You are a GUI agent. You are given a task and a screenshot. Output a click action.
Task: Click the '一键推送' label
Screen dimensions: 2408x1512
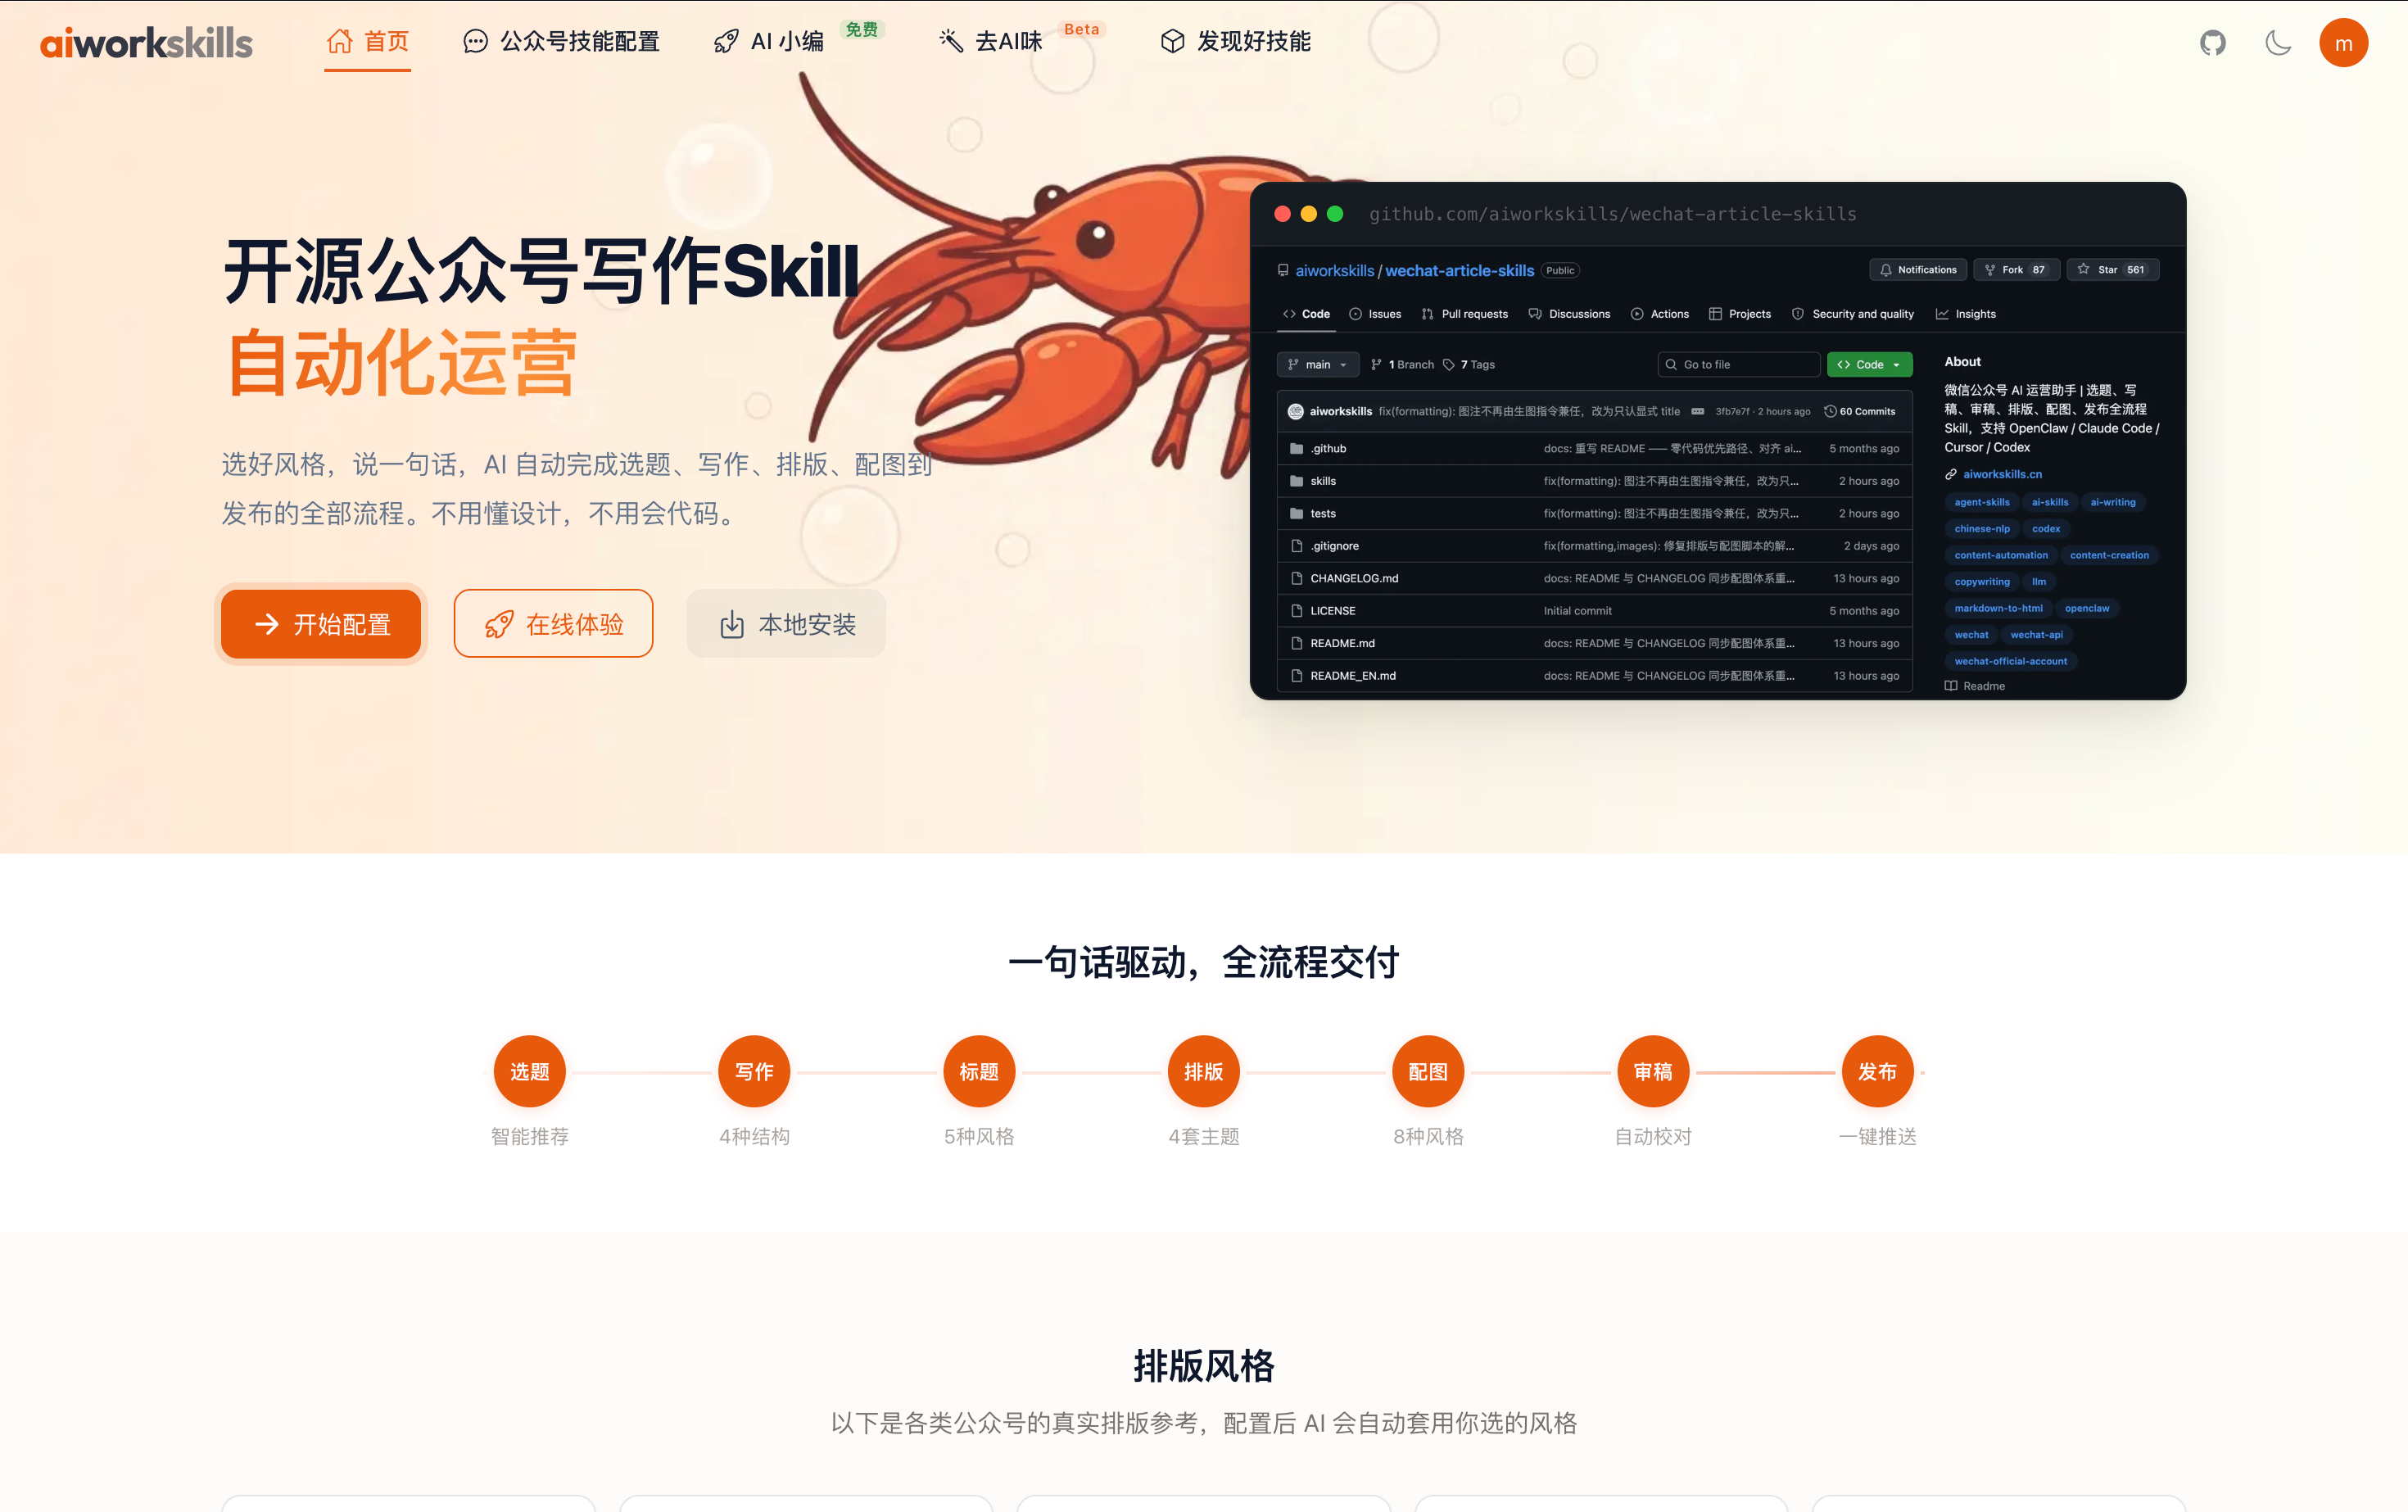coord(1878,1136)
